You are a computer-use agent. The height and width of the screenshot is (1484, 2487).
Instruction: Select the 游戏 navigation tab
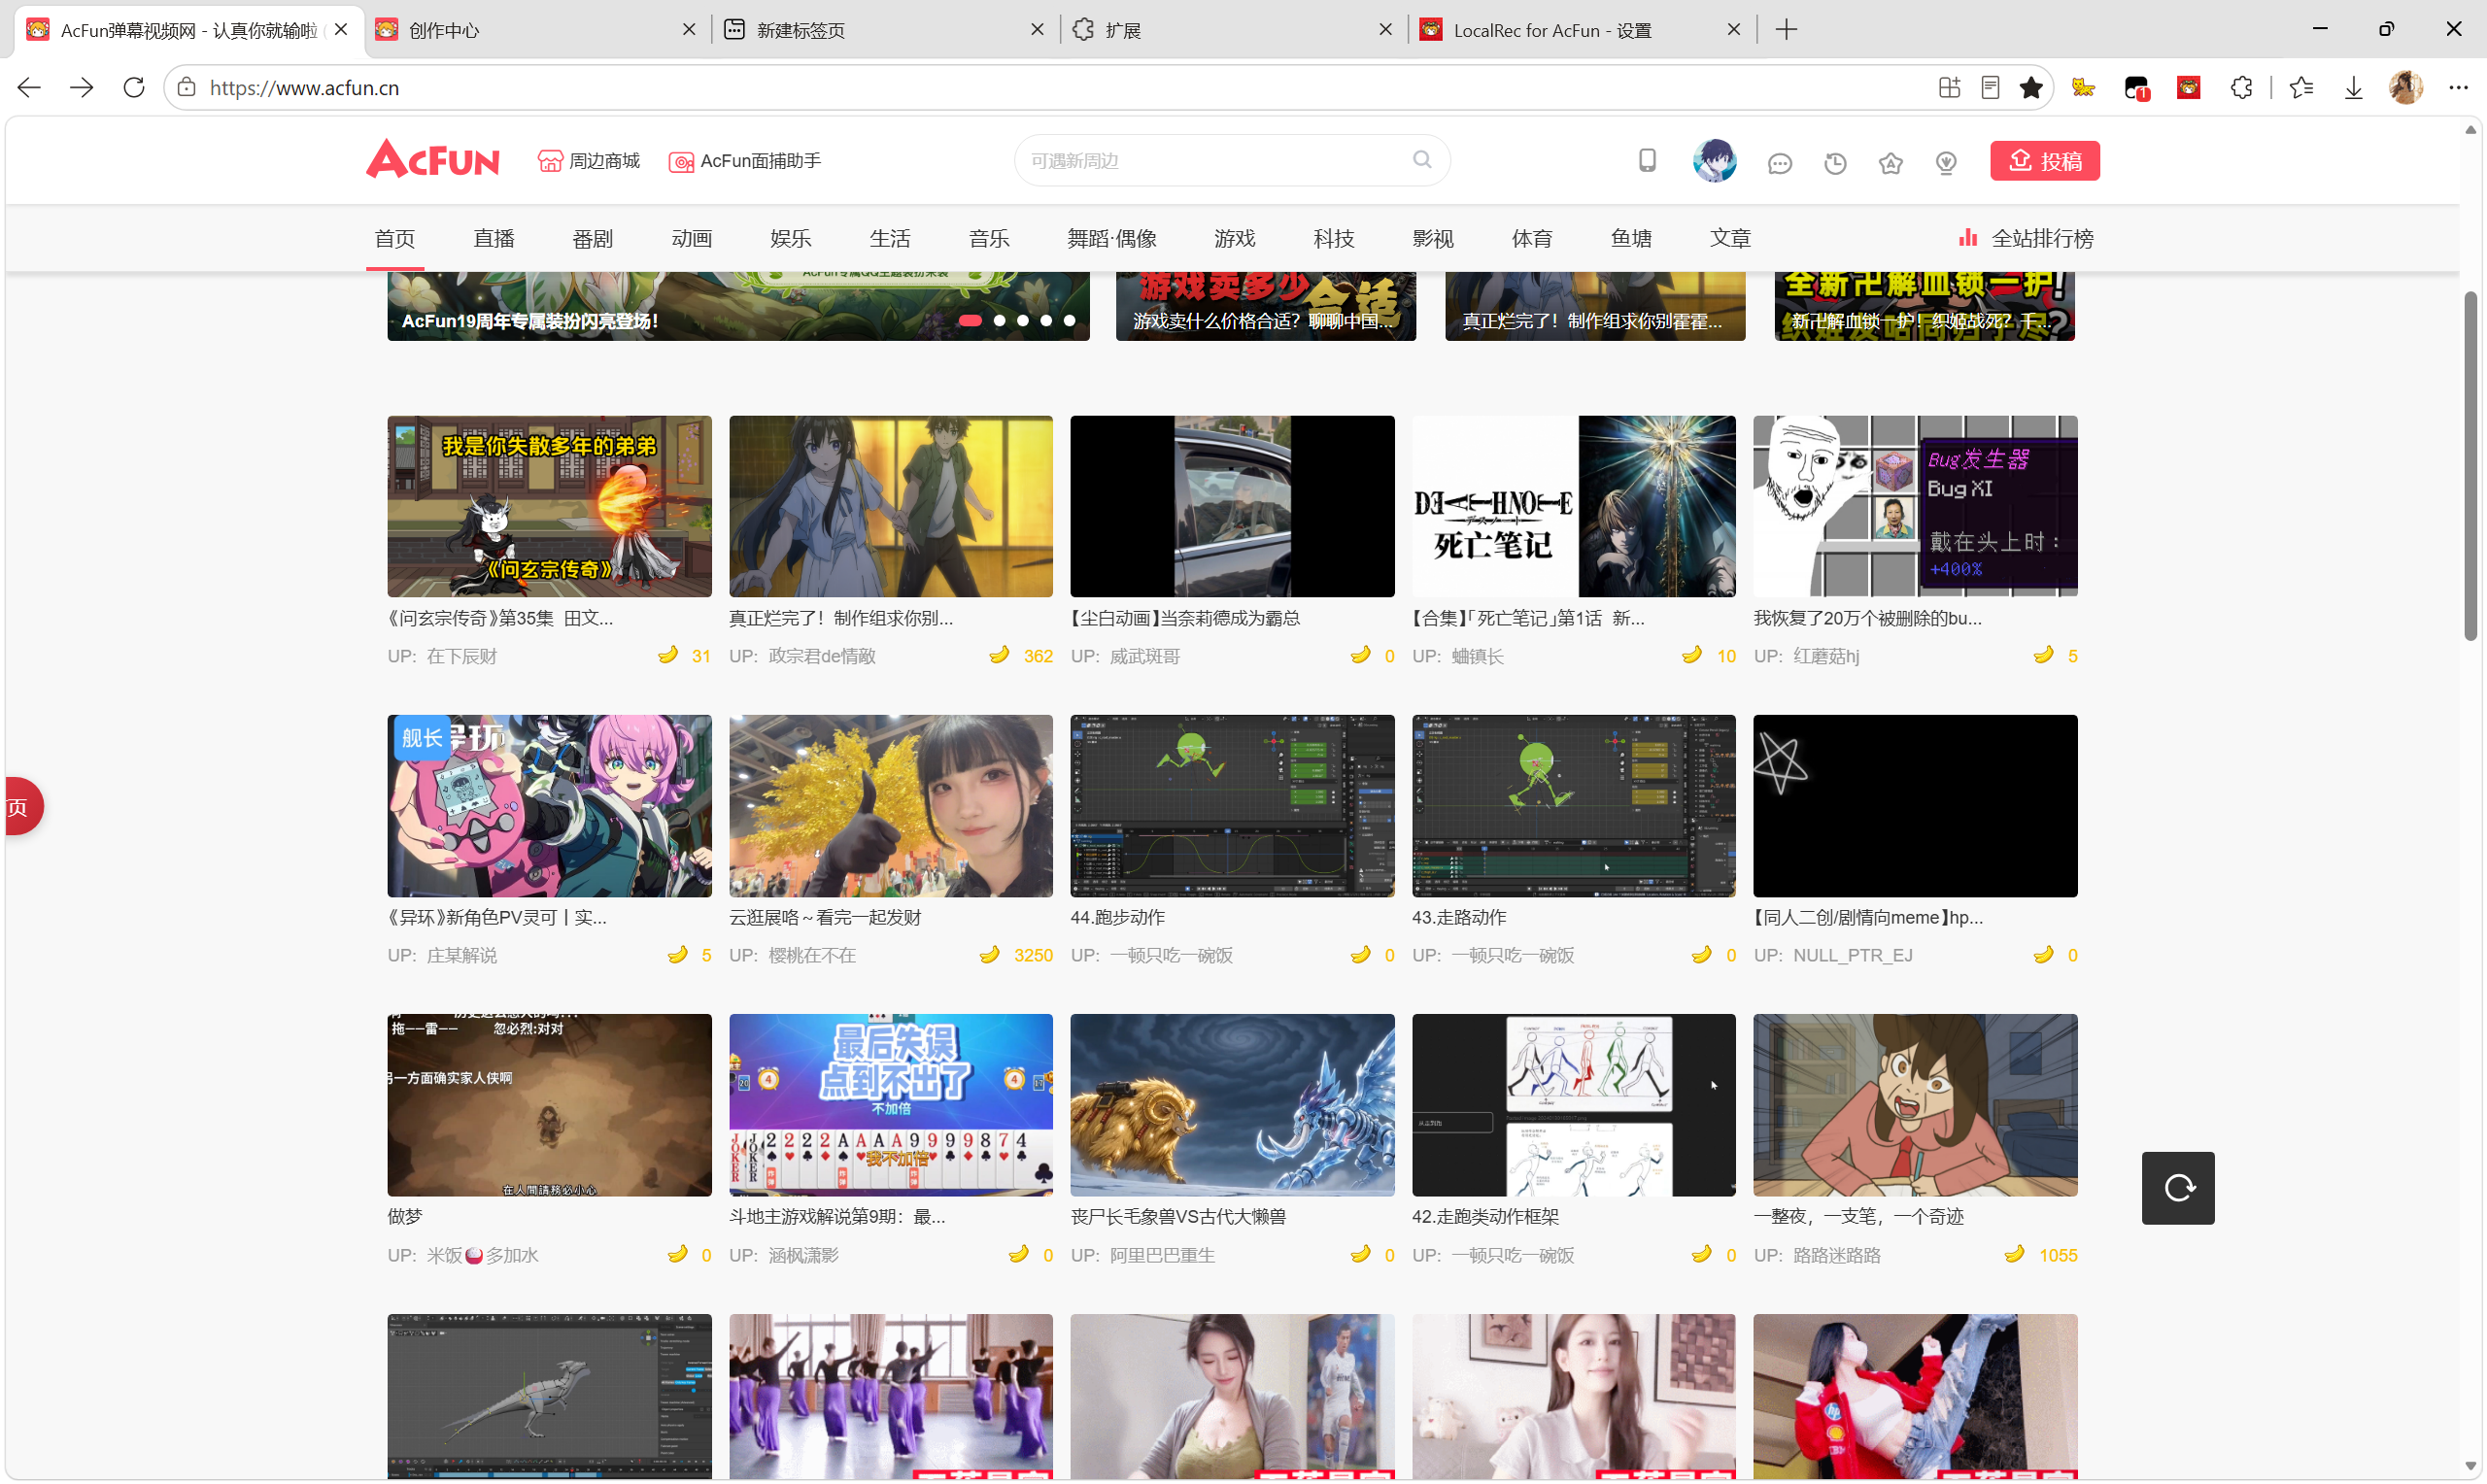(x=1234, y=238)
